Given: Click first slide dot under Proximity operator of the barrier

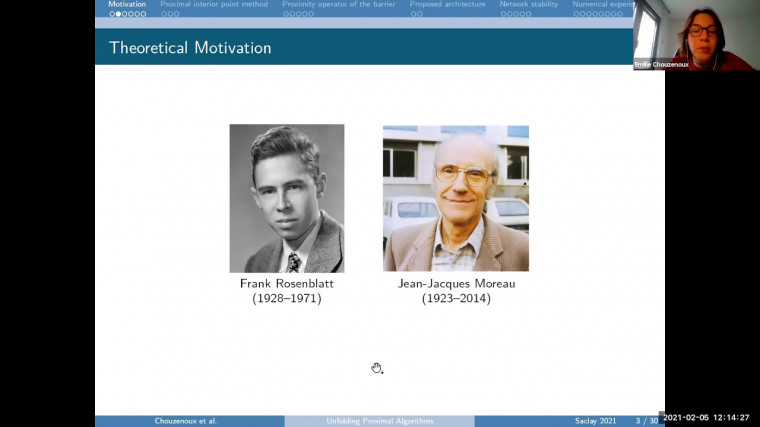Looking at the screenshot, I should tap(285, 14).
